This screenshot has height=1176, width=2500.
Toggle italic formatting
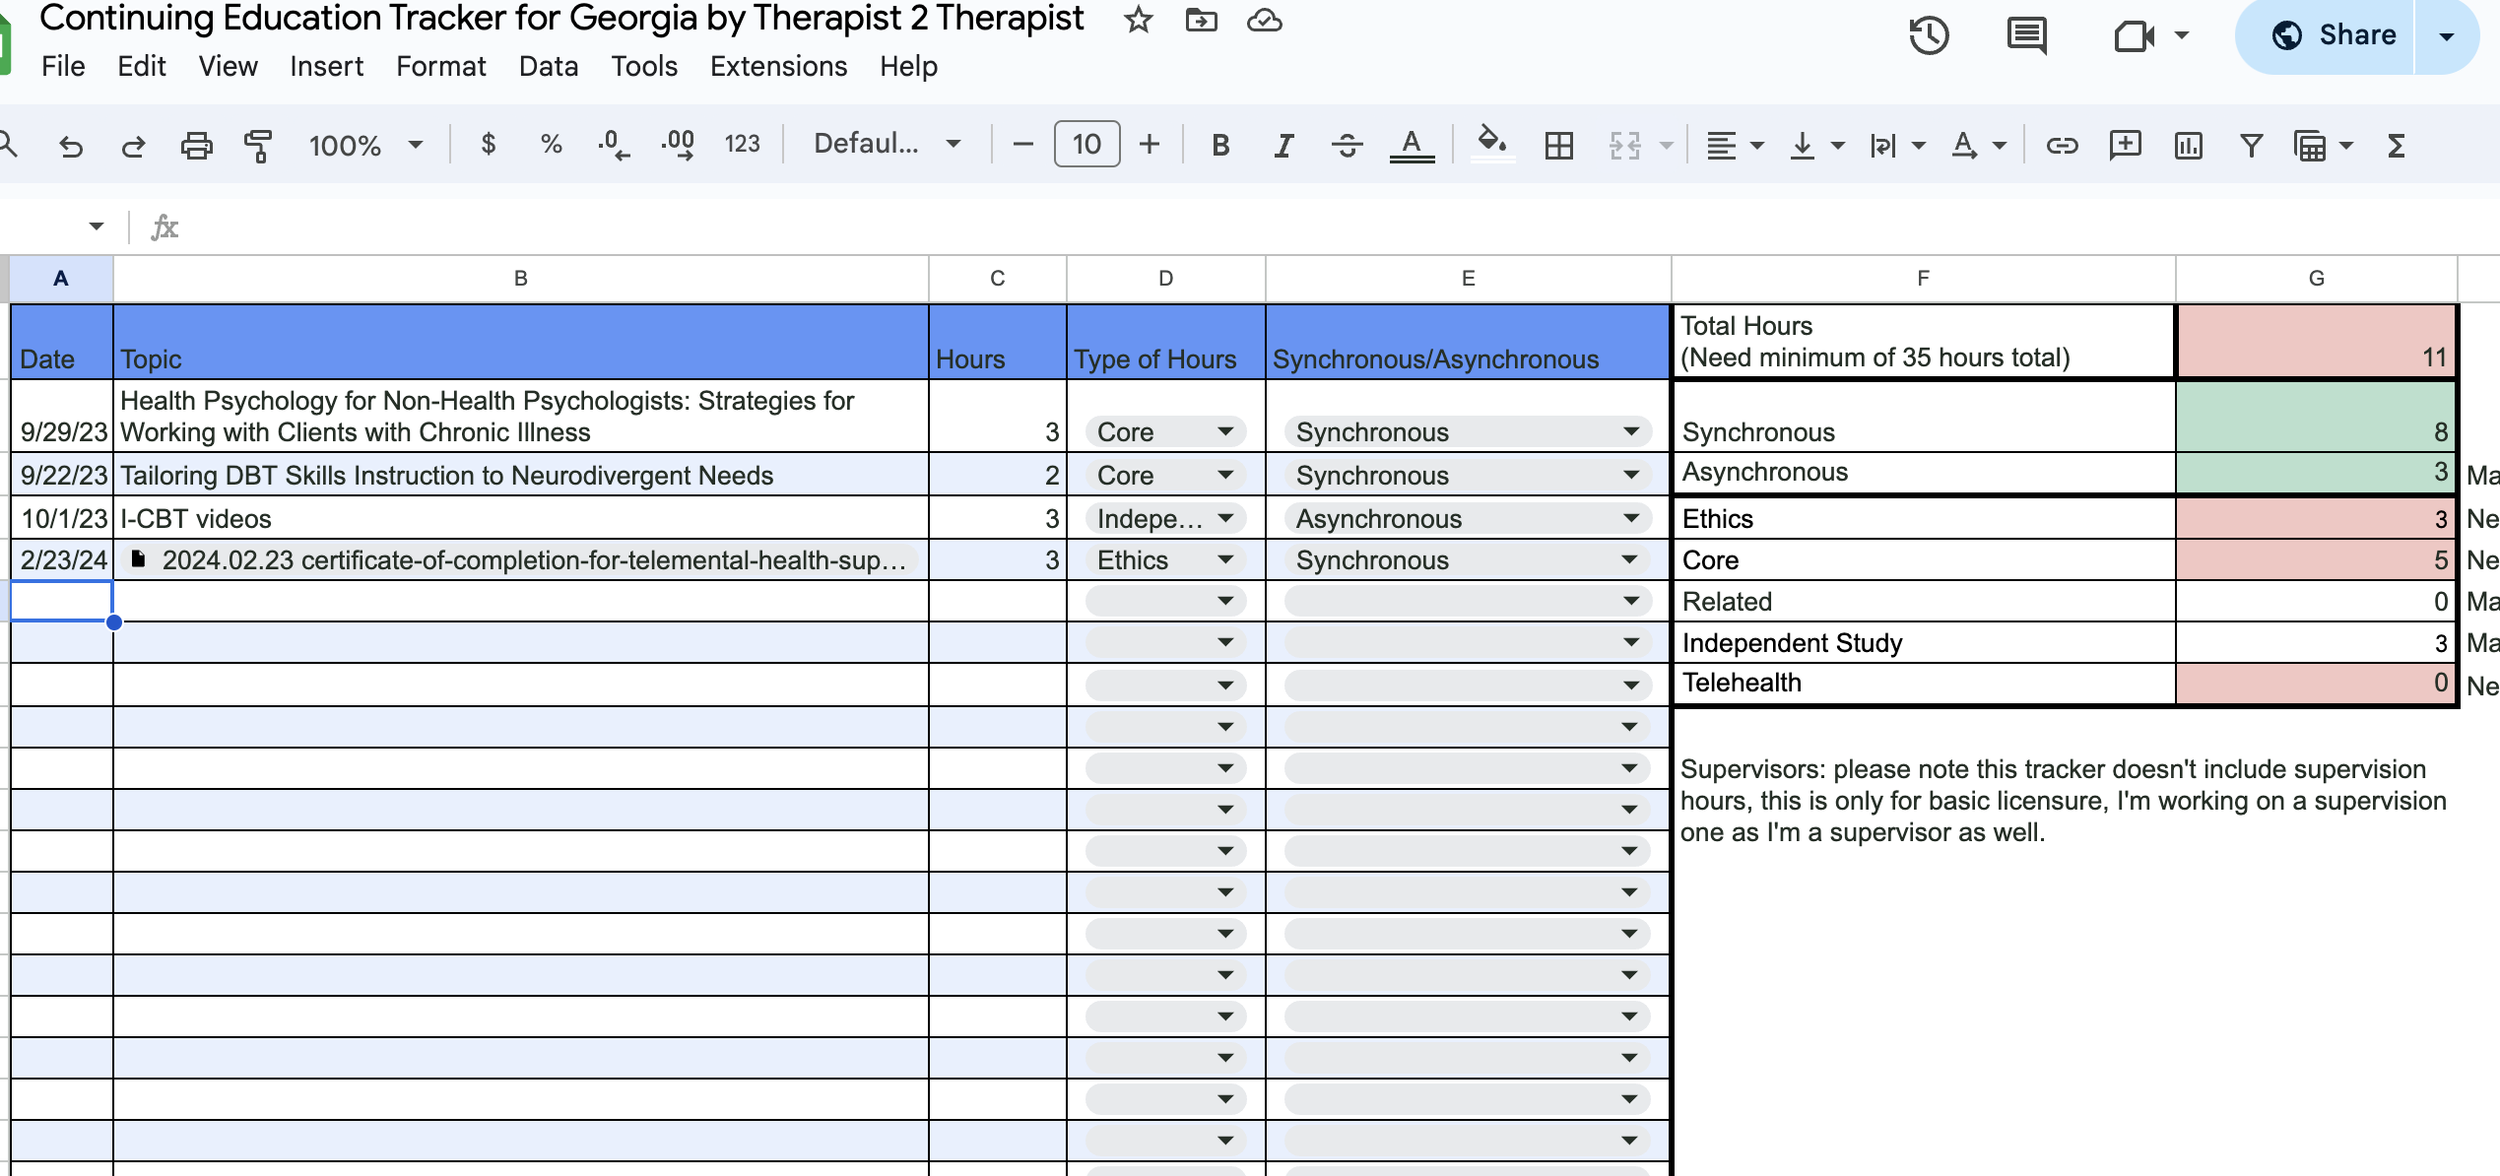point(1283,145)
